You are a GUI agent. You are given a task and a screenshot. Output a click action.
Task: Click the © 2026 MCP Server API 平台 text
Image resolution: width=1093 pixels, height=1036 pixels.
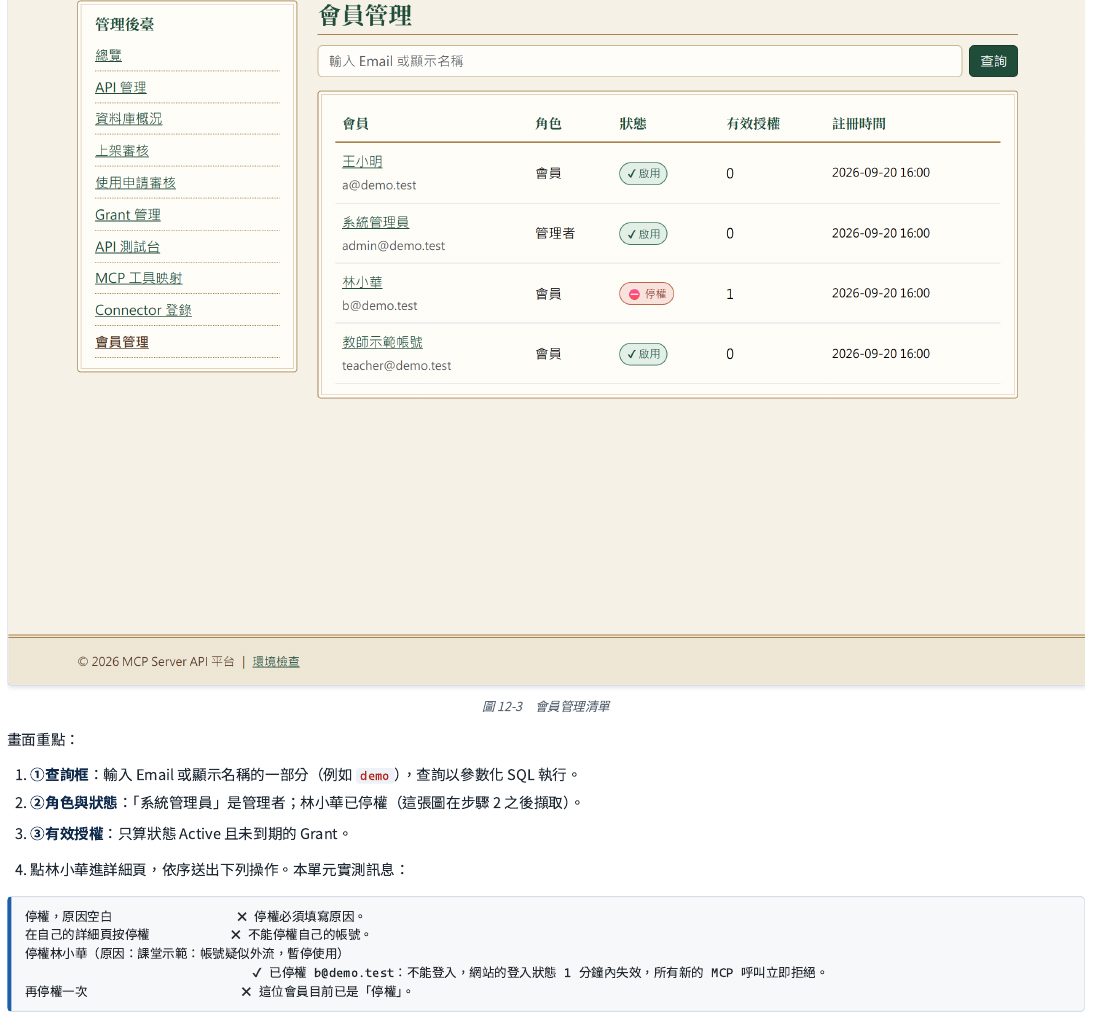coord(155,662)
